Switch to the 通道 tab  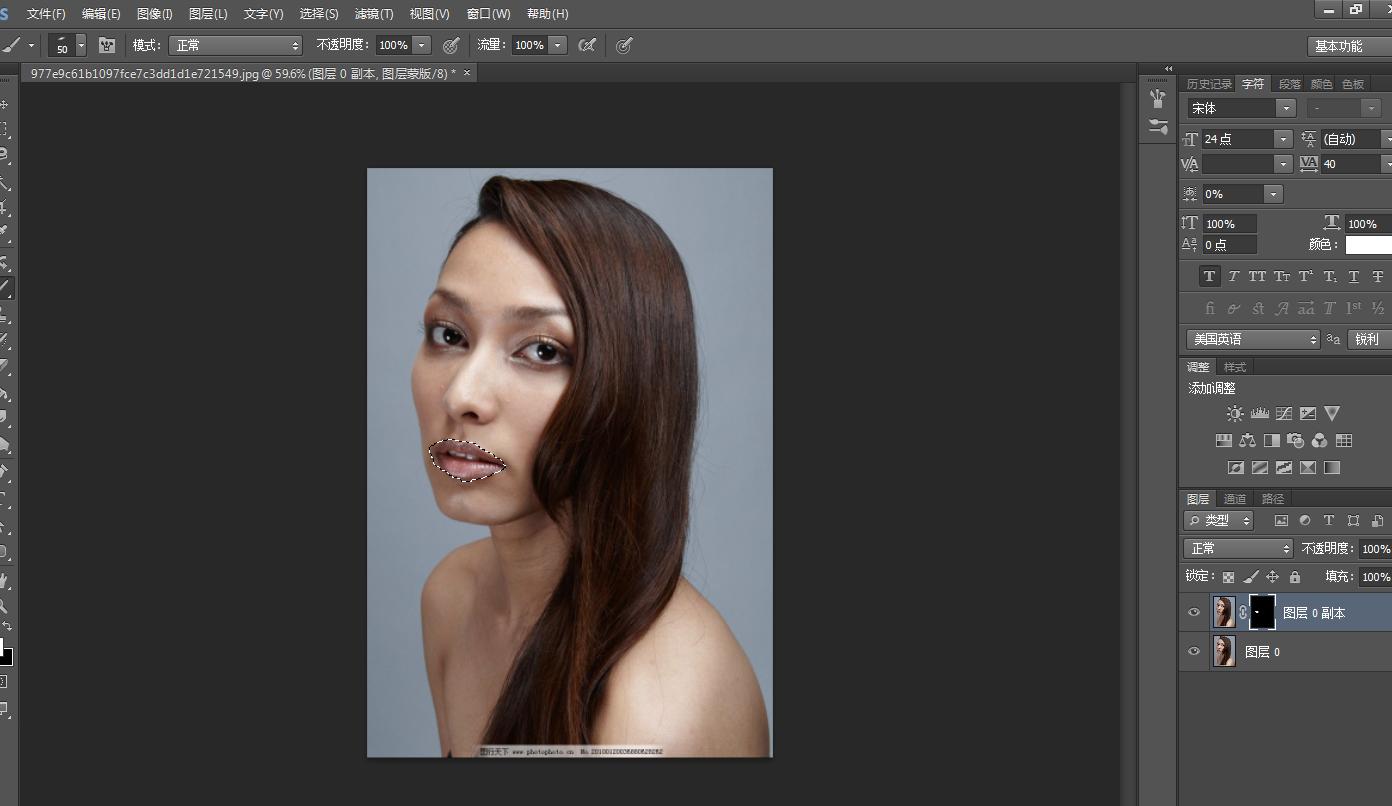[1235, 499]
